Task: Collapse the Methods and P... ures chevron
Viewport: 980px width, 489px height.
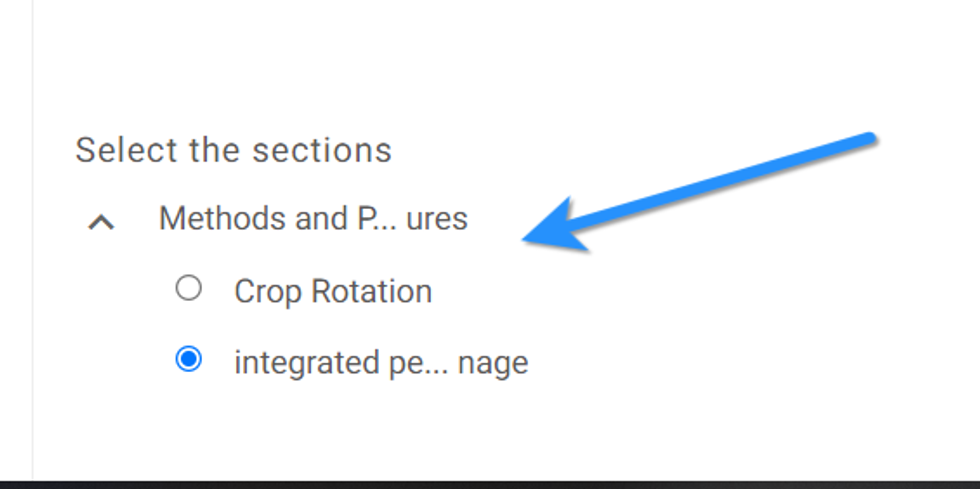Action: pos(101,222)
